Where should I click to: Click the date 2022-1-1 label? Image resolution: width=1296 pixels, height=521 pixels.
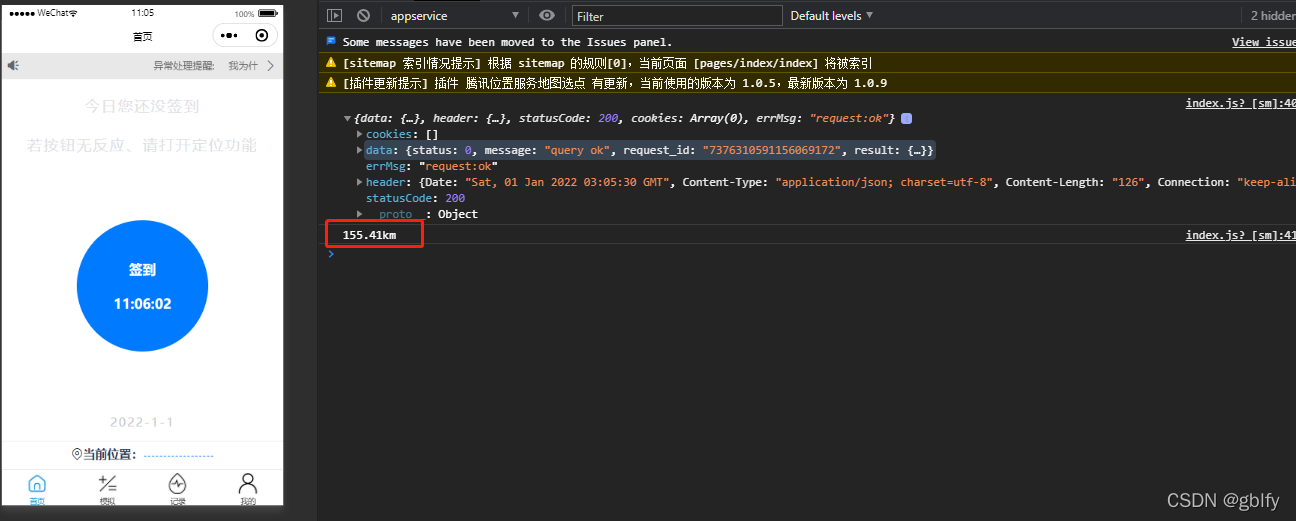pos(142,422)
